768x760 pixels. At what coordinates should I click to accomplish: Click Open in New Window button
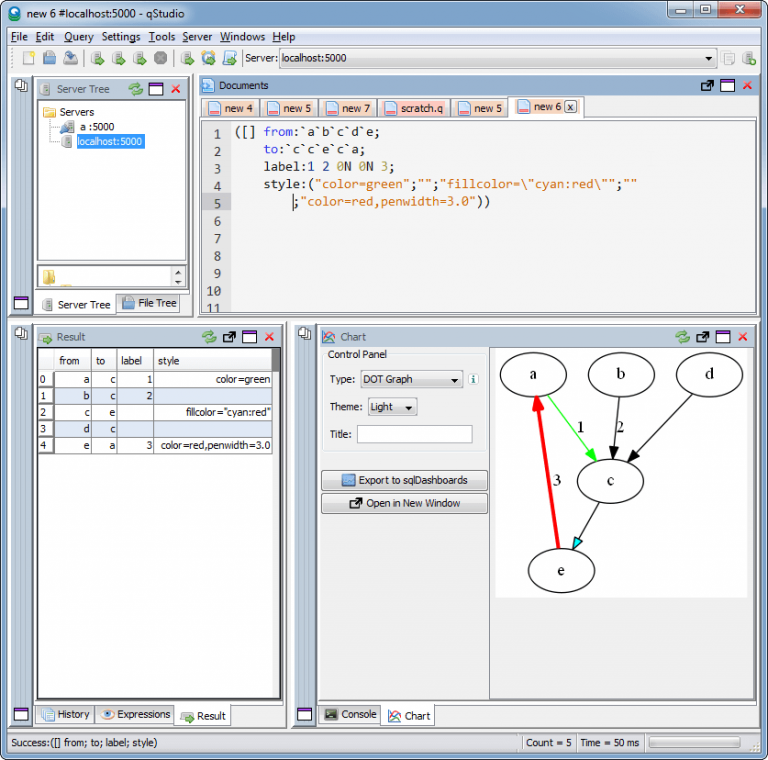tap(405, 503)
